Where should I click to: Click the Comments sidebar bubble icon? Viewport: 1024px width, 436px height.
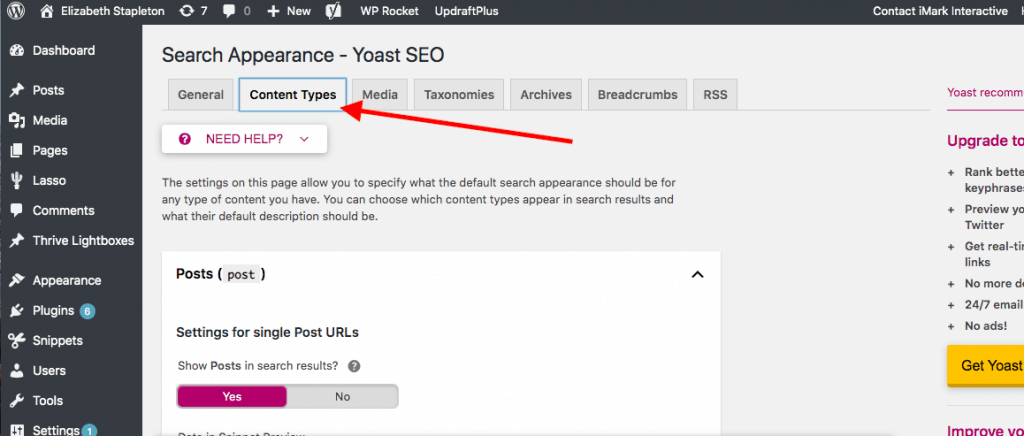17,211
